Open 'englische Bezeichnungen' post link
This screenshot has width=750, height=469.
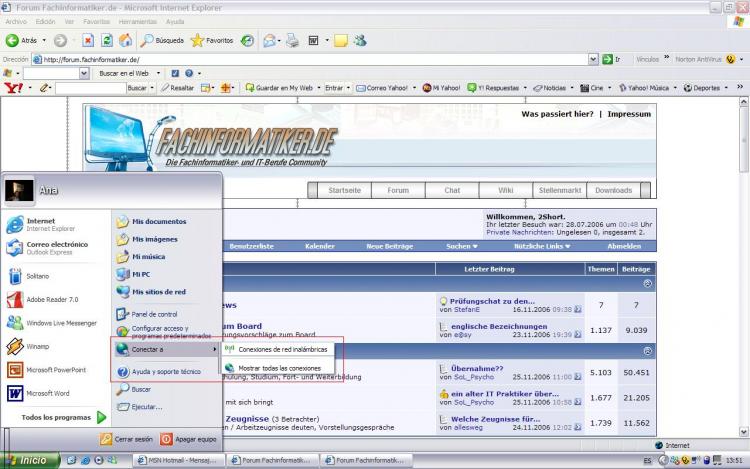pos(499,327)
